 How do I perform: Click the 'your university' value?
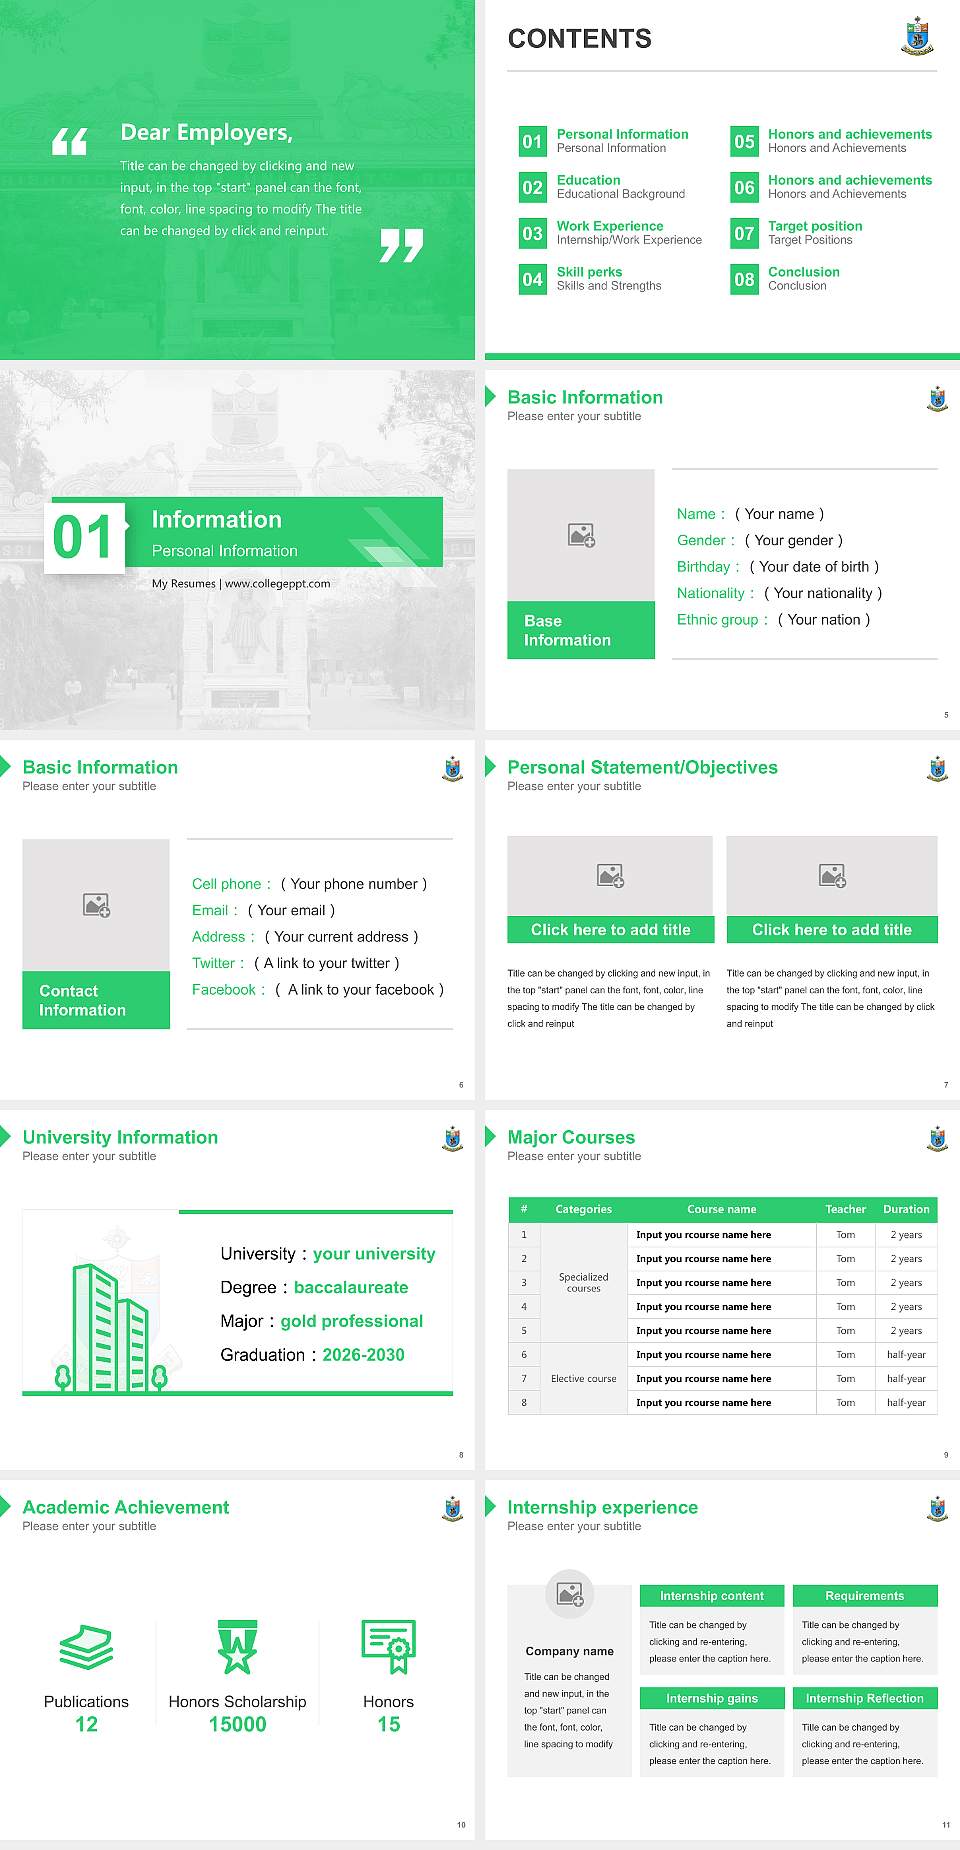[x=374, y=1254]
